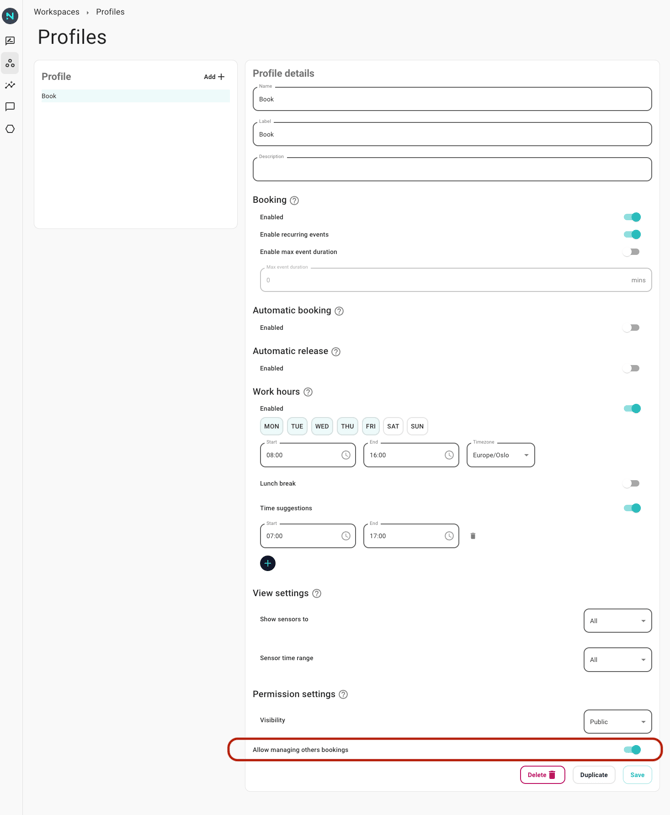Toggle TUE work day chip
This screenshot has height=815, width=670.
[297, 426]
